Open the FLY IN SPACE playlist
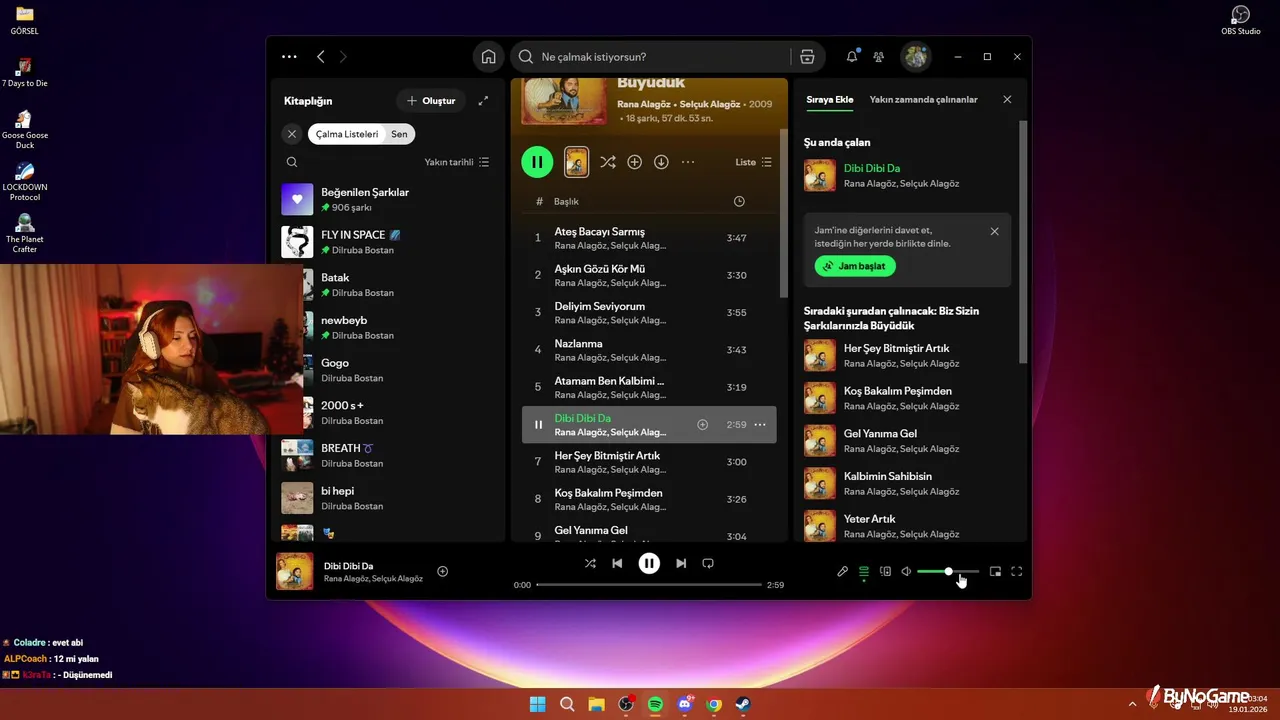This screenshot has height=720, width=1280. (388, 242)
